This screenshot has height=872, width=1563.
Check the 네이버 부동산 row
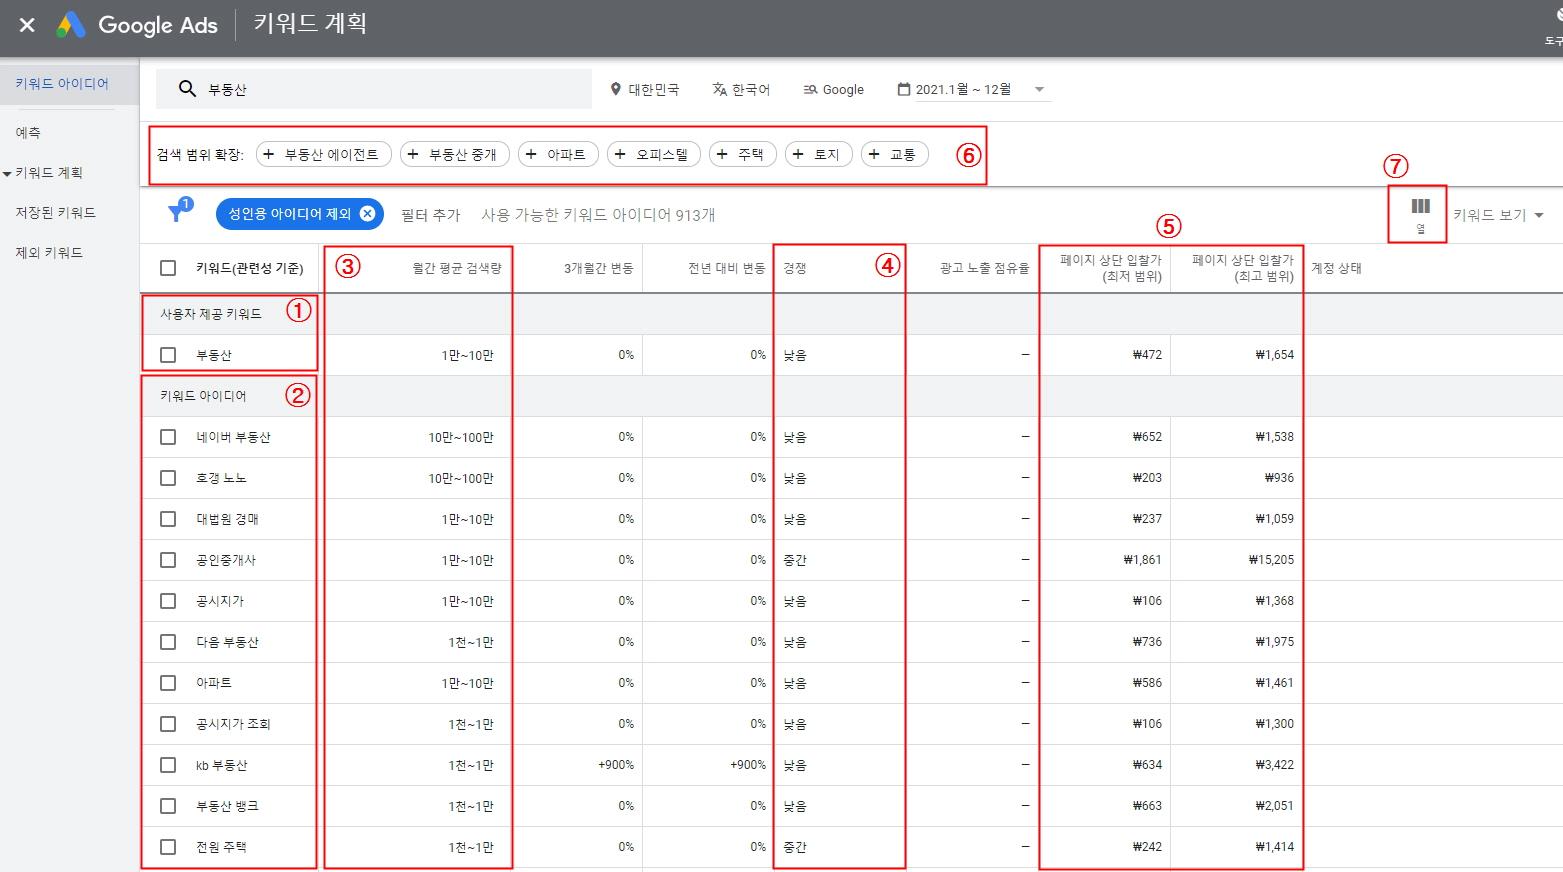(168, 437)
